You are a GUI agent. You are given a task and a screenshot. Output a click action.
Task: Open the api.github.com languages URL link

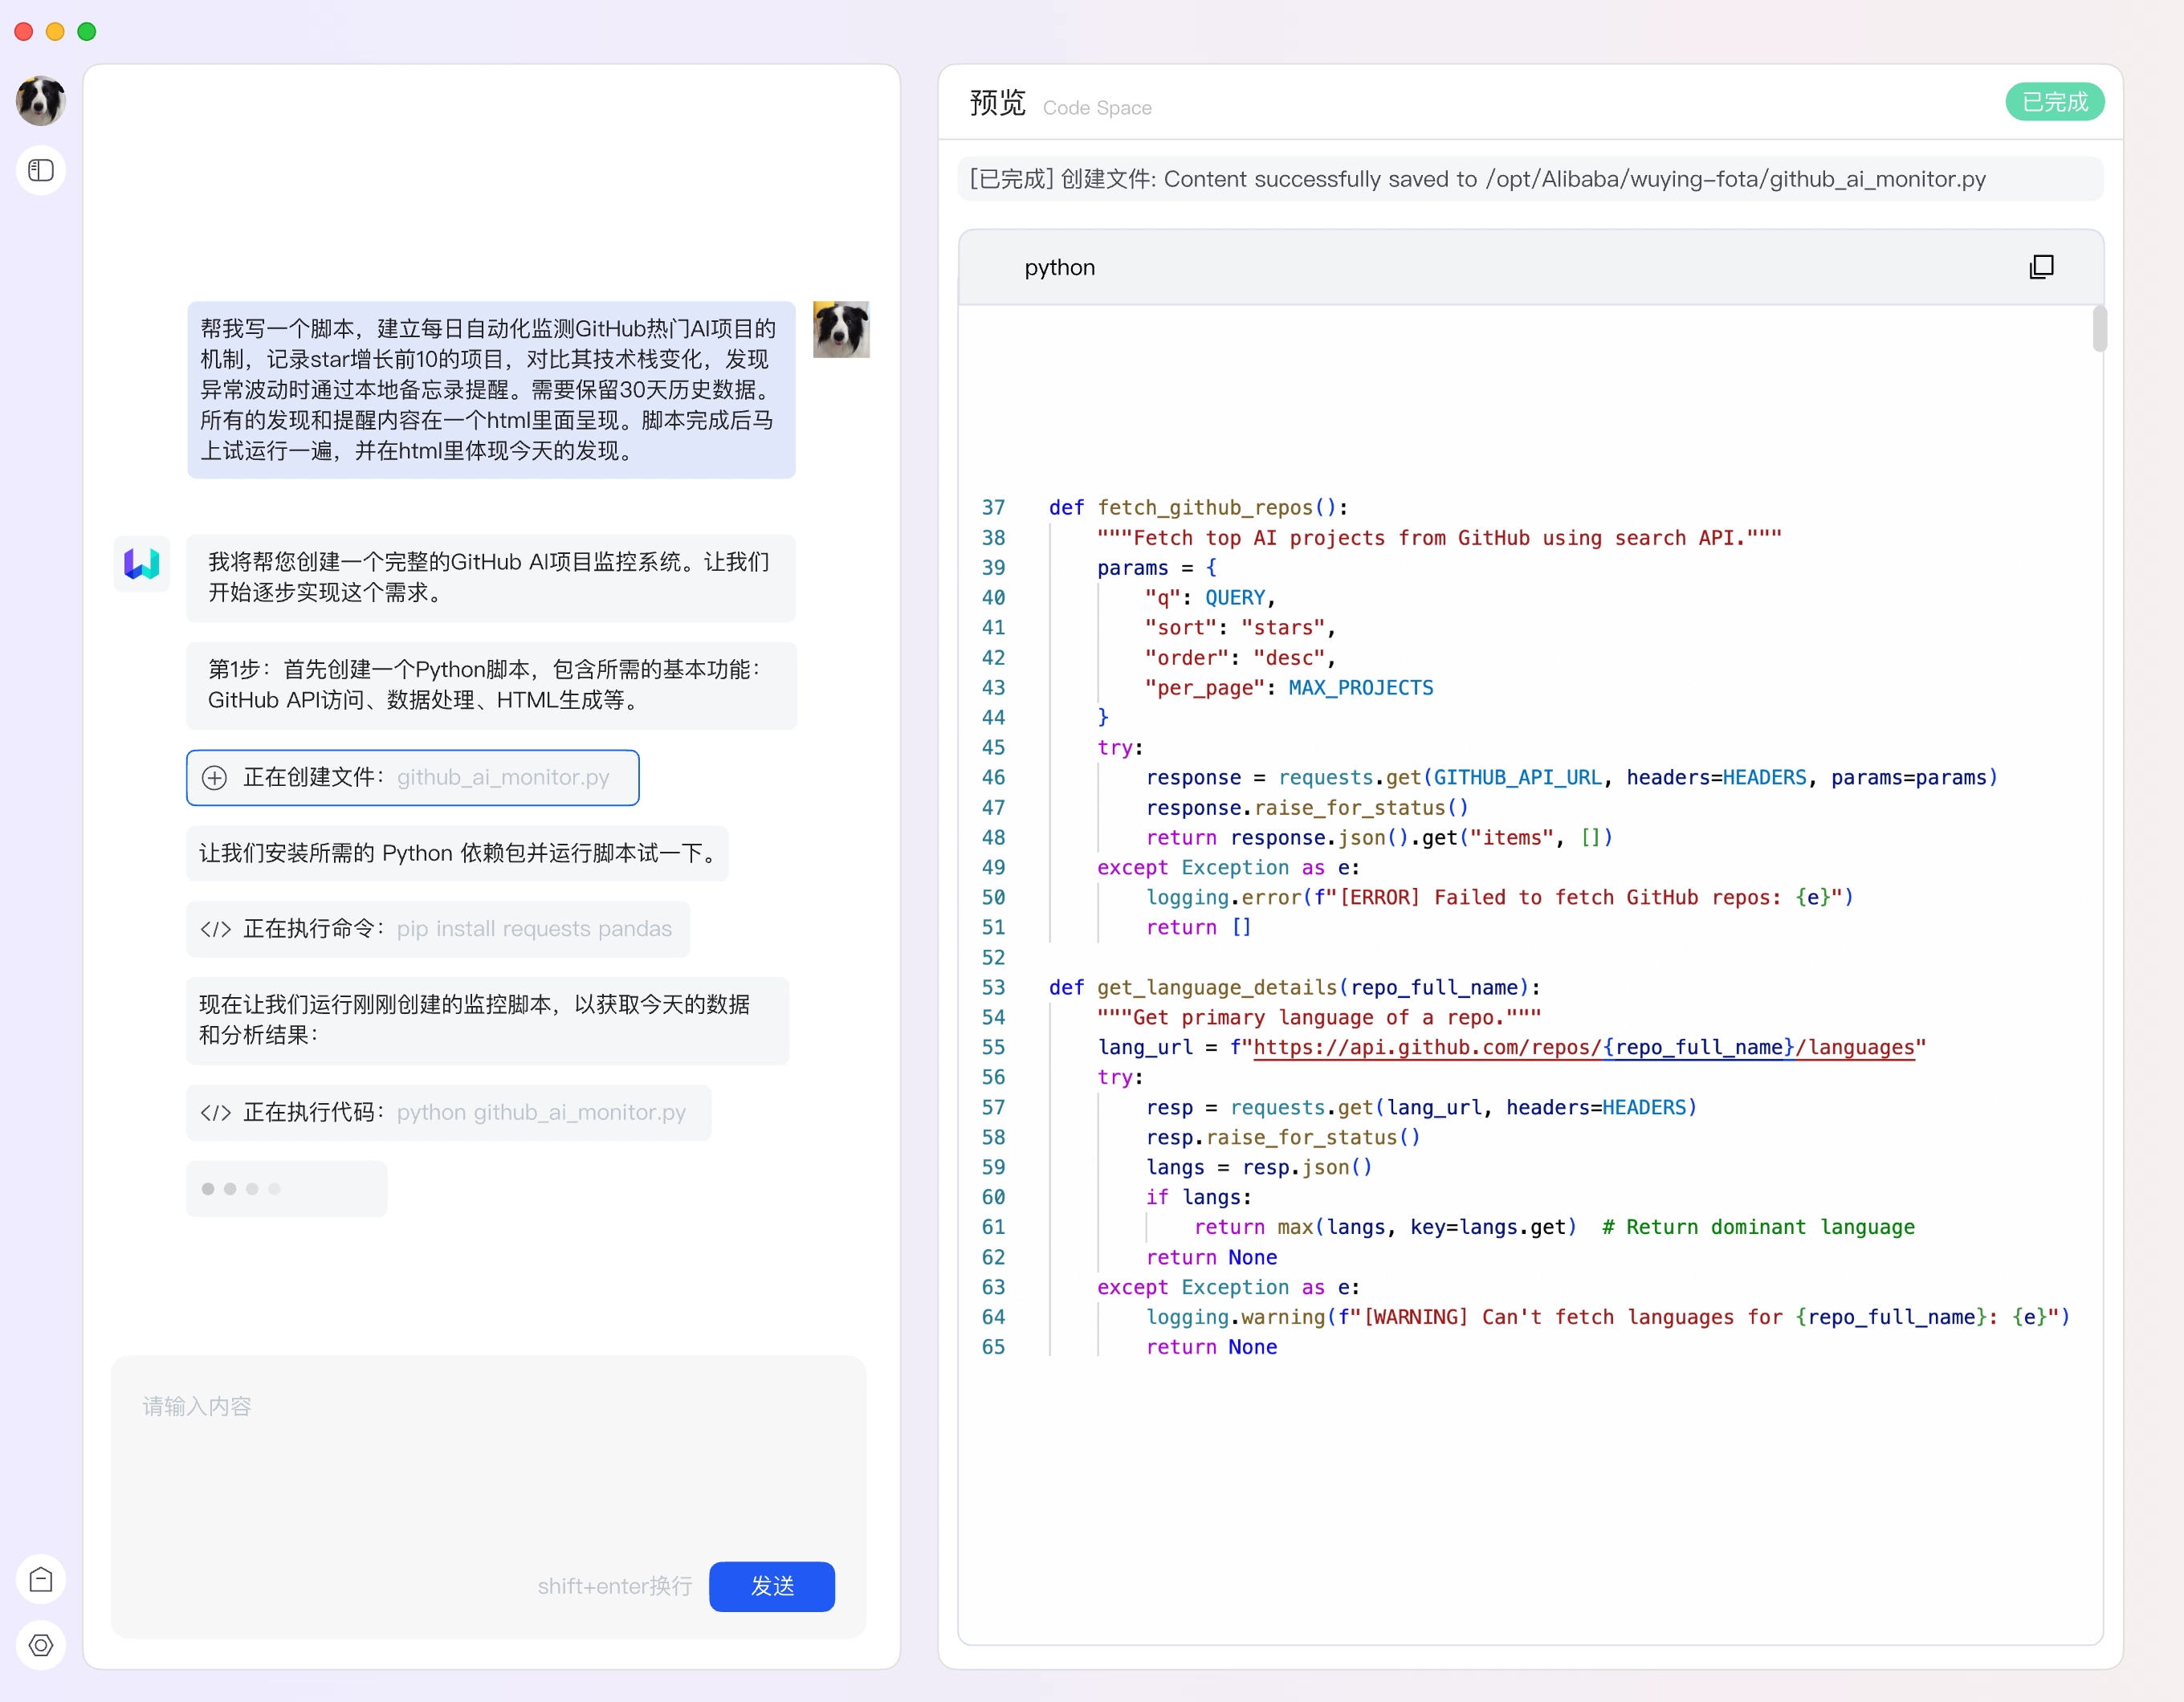click(1583, 1047)
